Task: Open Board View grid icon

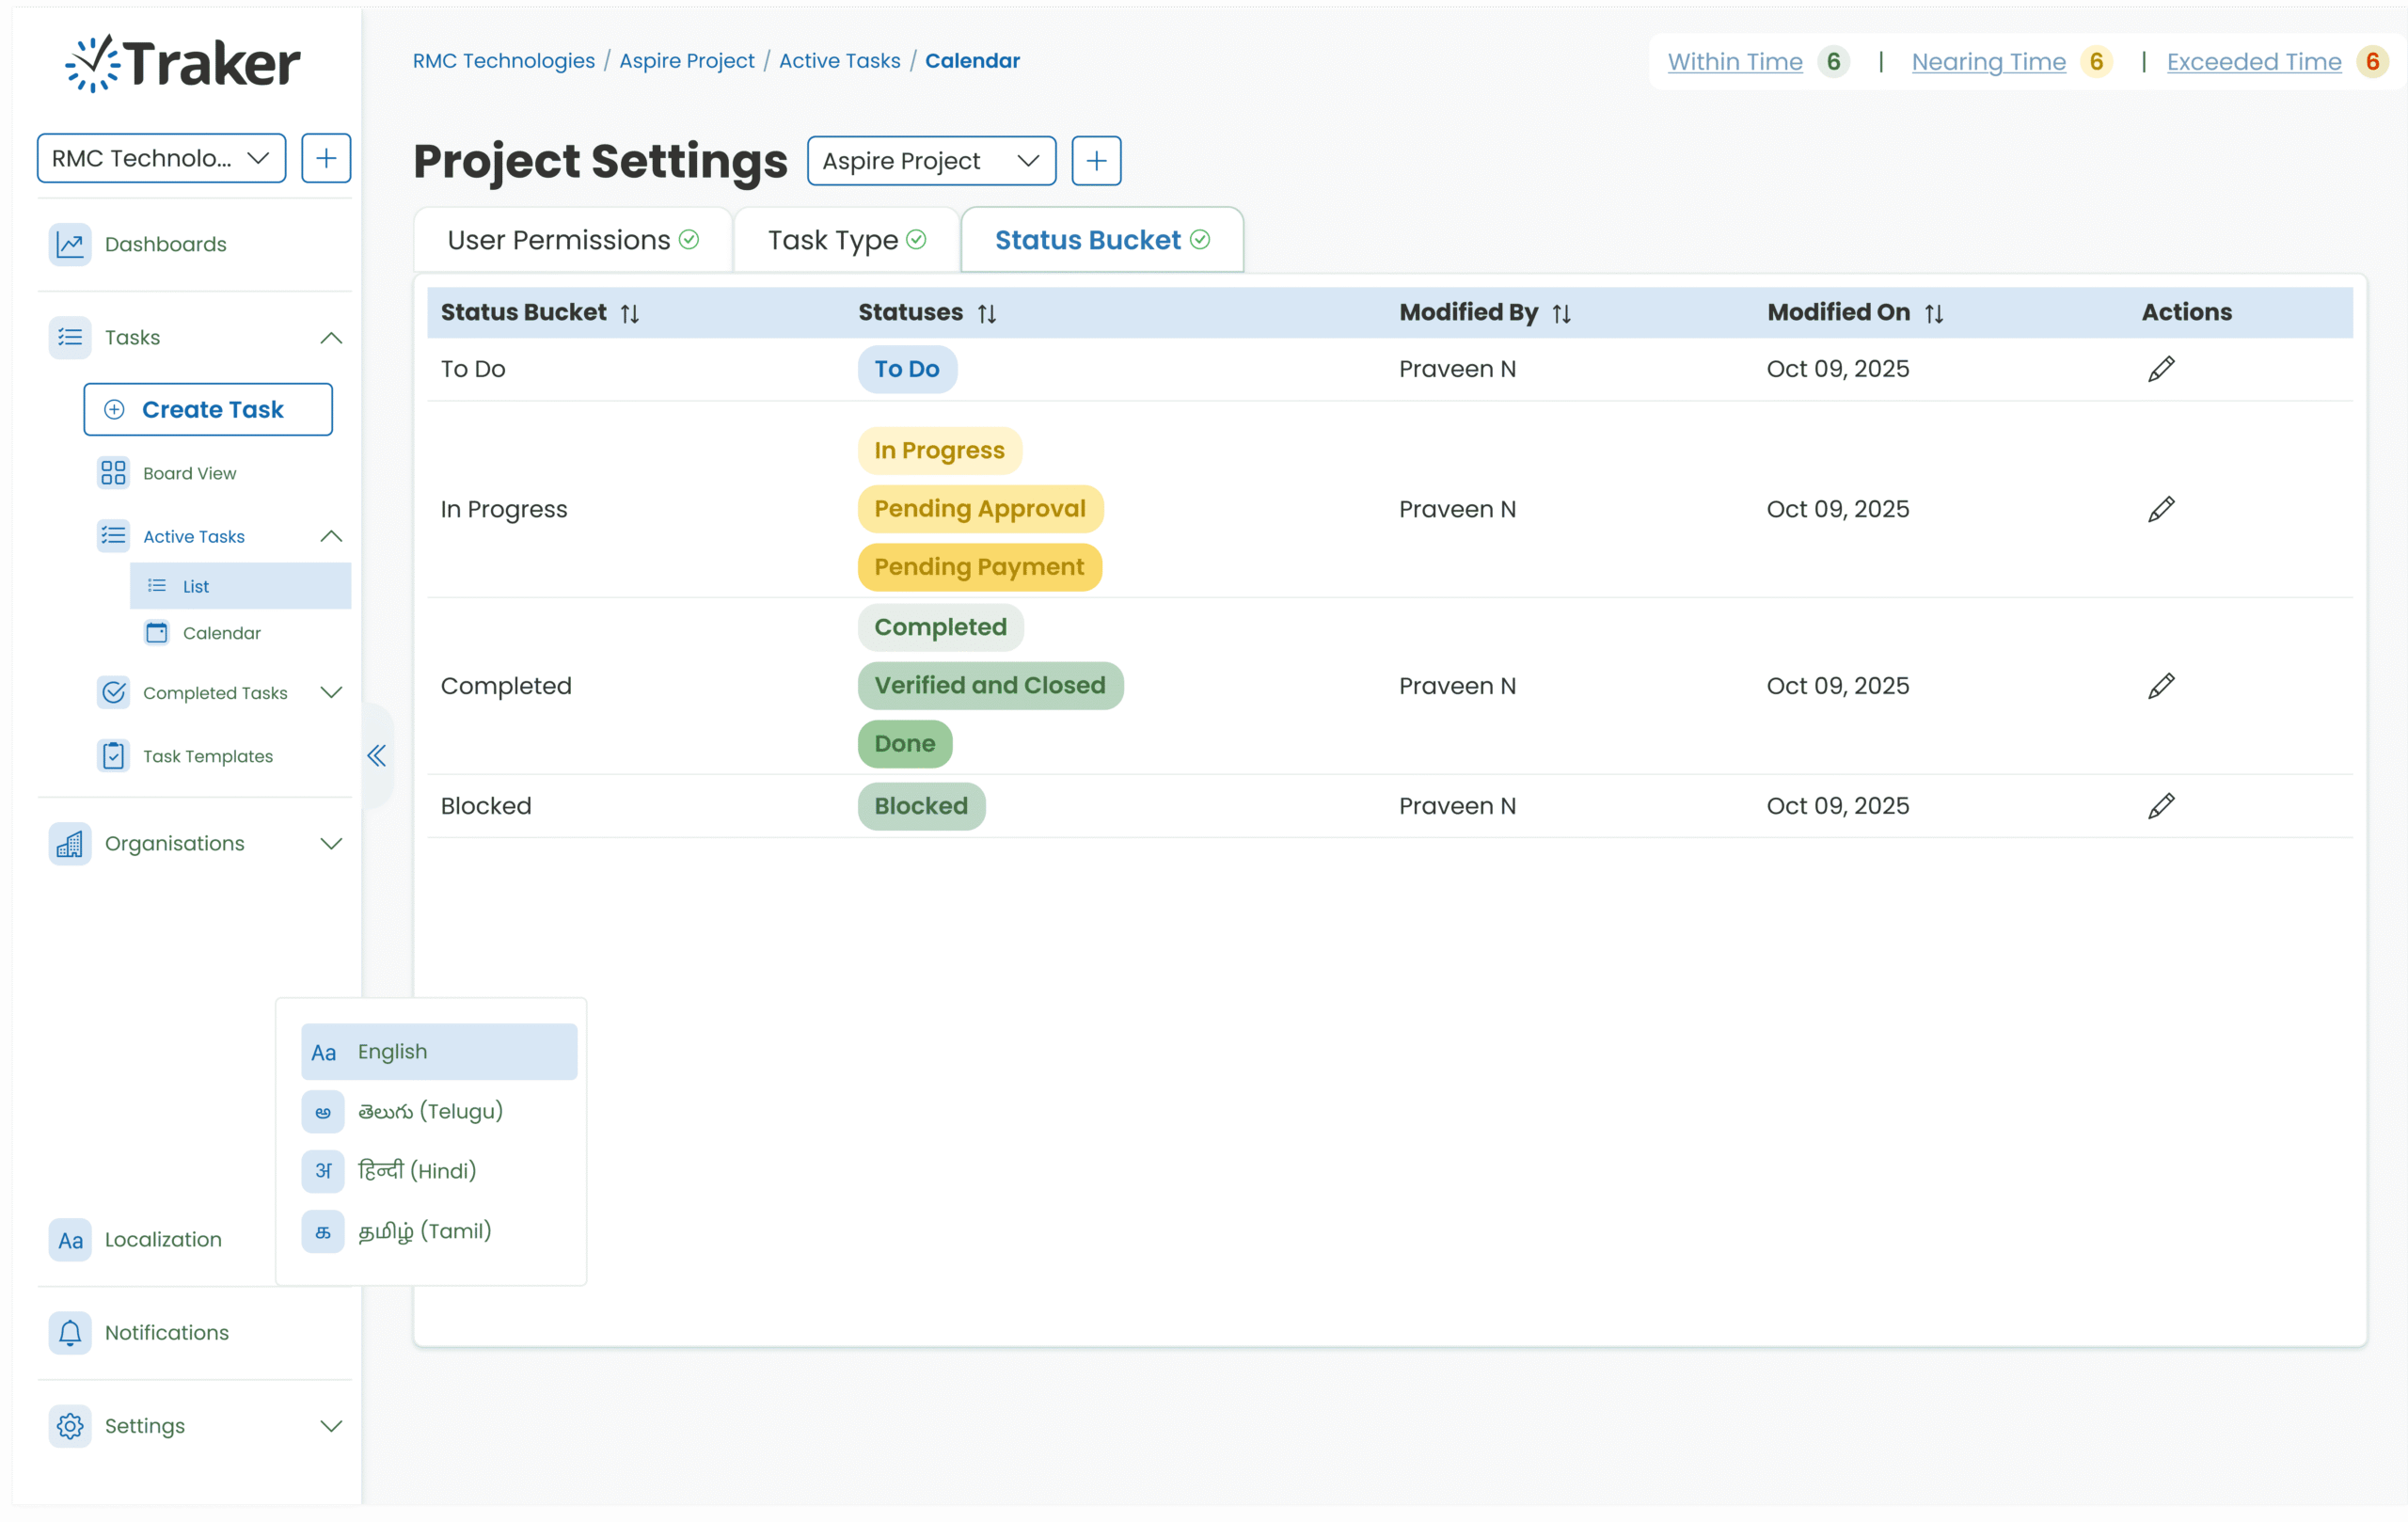Action: [x=113, y=473]
